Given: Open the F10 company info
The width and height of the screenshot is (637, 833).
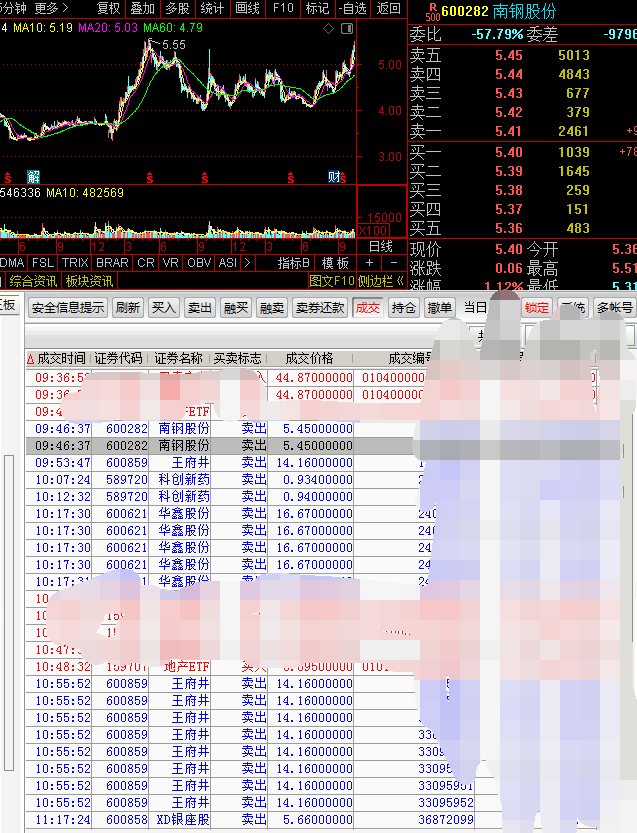Looking at the screenshot, I should click(x=283, y=8).
